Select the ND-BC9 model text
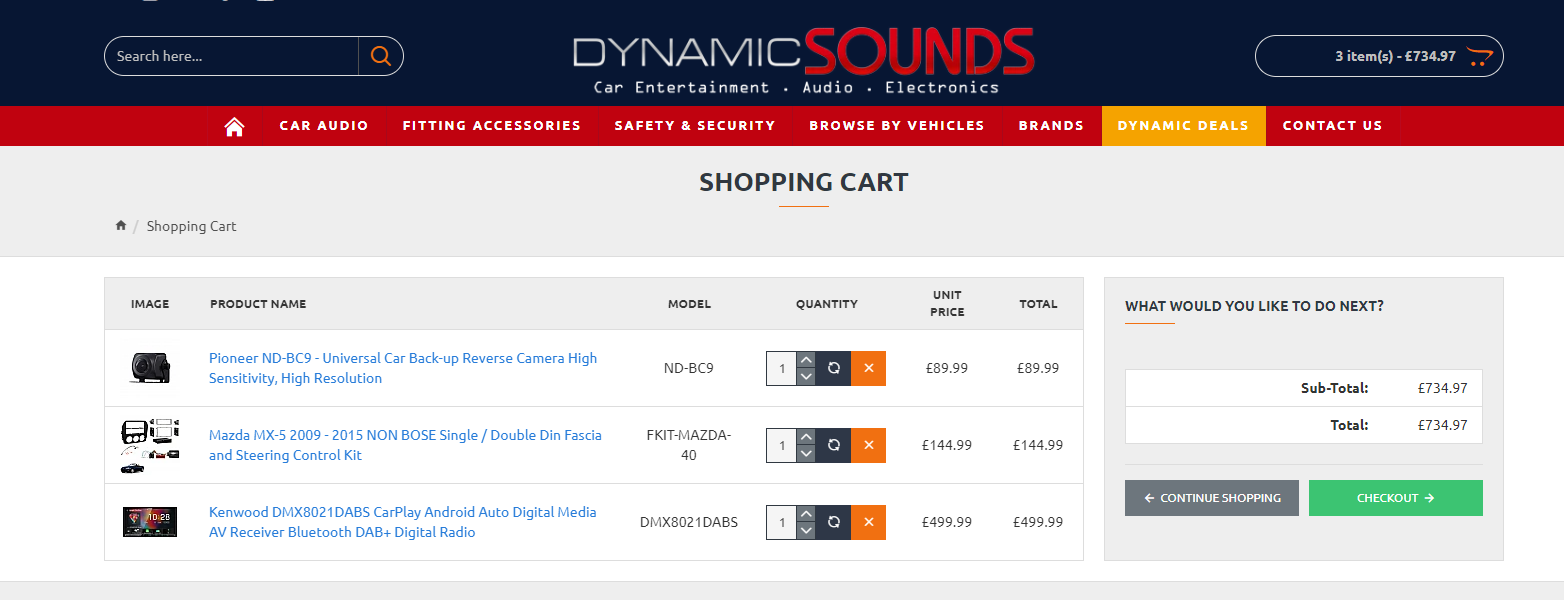Viewport: 1564px width, 600px height. coord(689,368)
